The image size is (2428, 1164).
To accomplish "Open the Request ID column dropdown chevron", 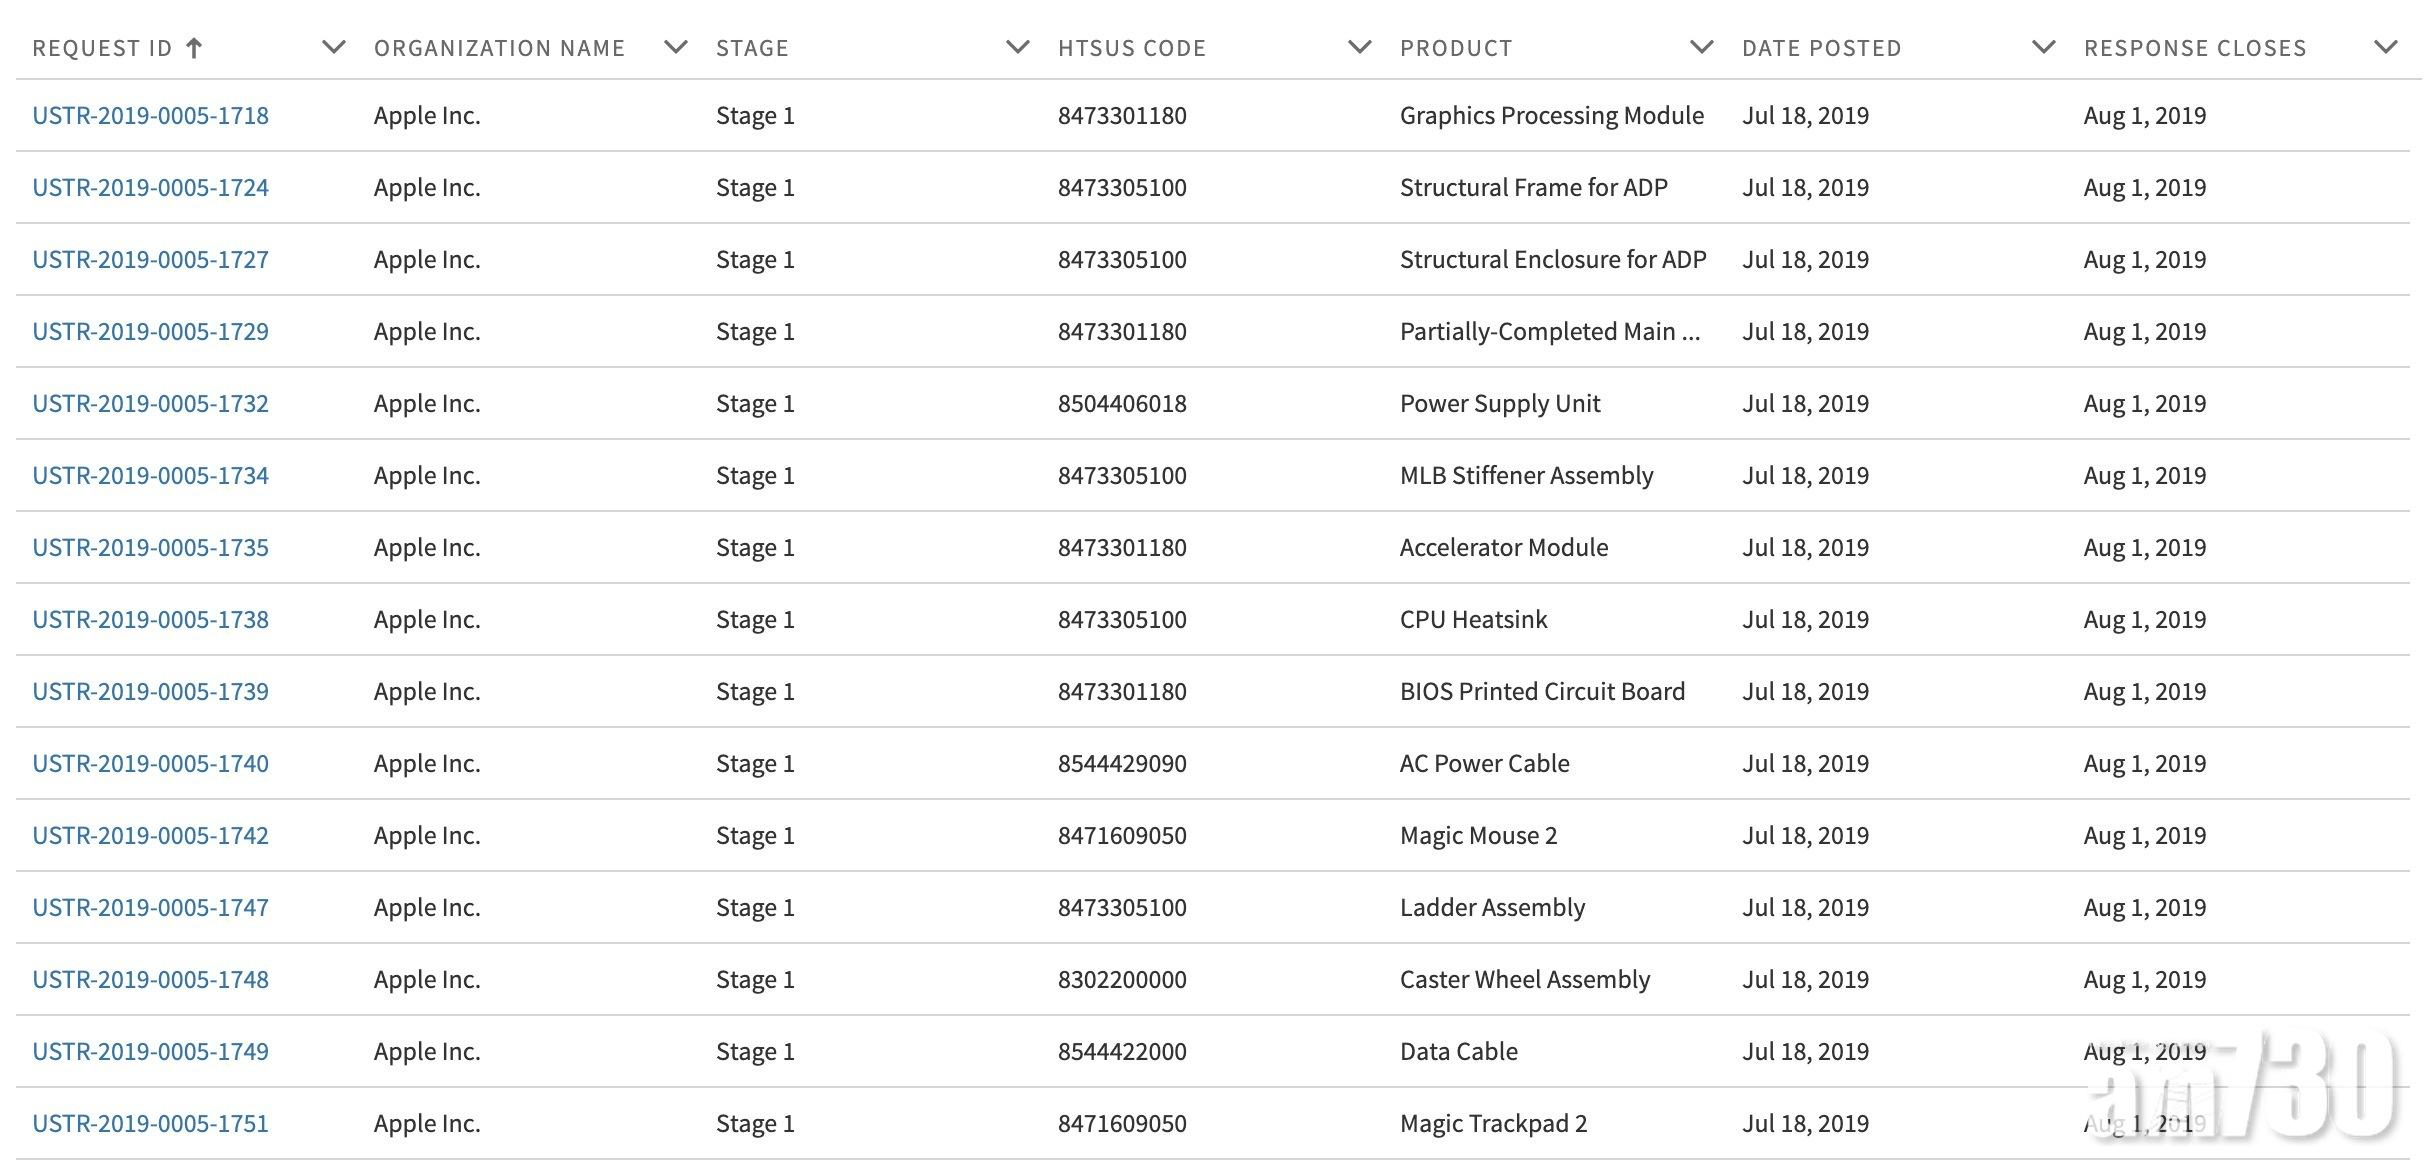I will pos(334,47).
